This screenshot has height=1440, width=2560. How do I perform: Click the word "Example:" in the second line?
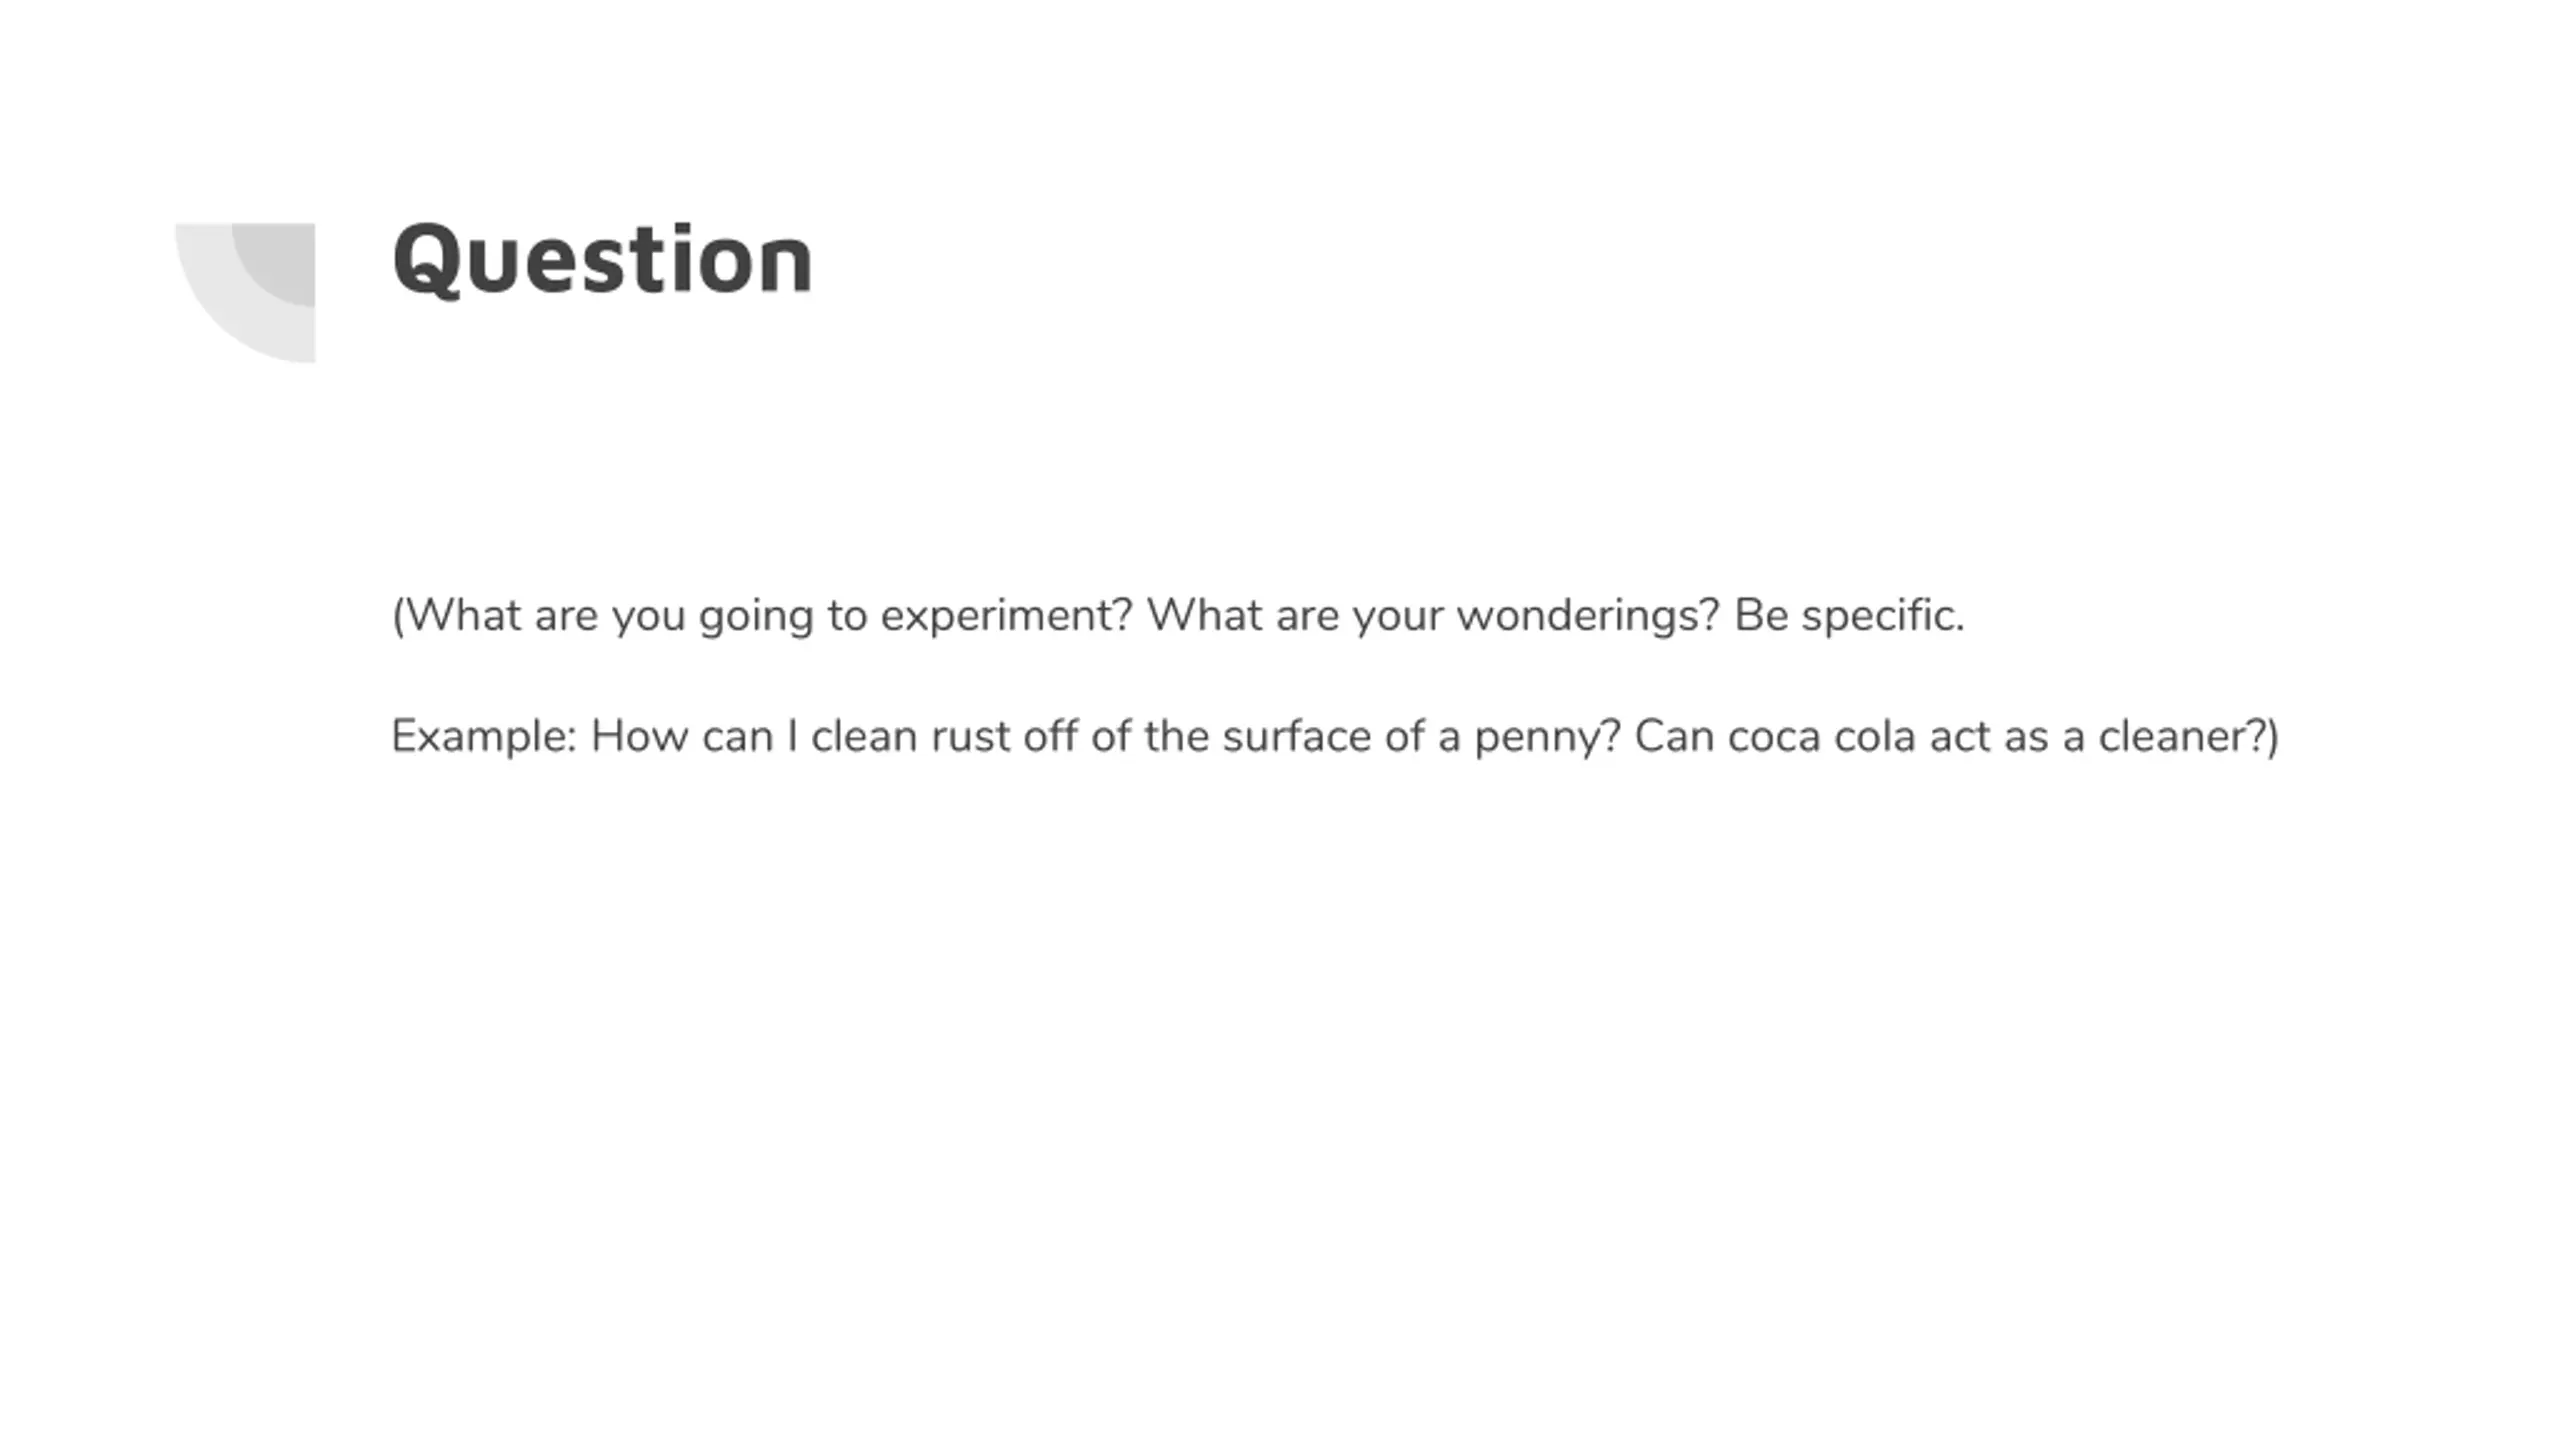484,737
